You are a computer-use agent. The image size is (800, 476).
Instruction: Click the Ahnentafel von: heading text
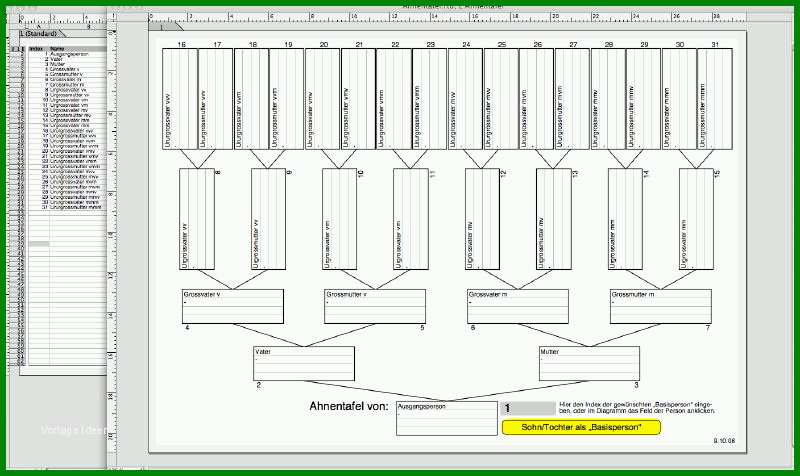[x=349, y=407]
